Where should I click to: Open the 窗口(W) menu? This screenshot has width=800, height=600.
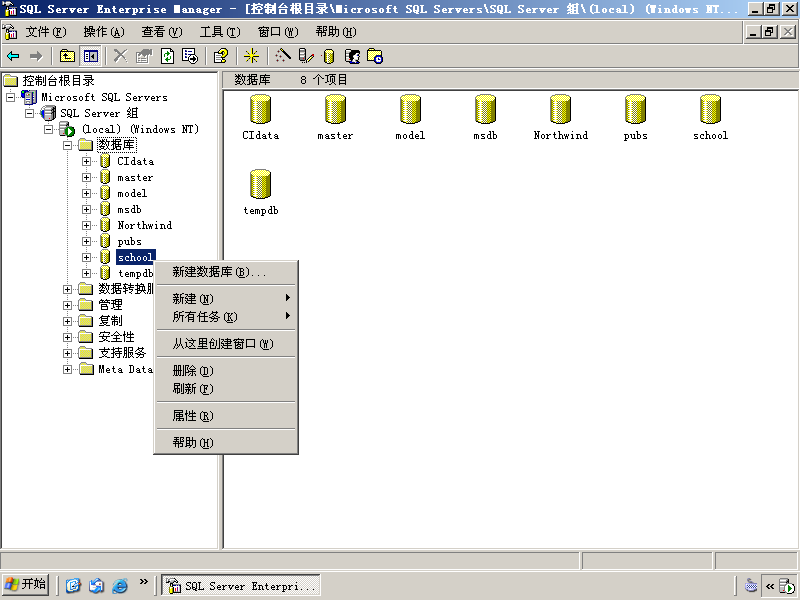278,32
